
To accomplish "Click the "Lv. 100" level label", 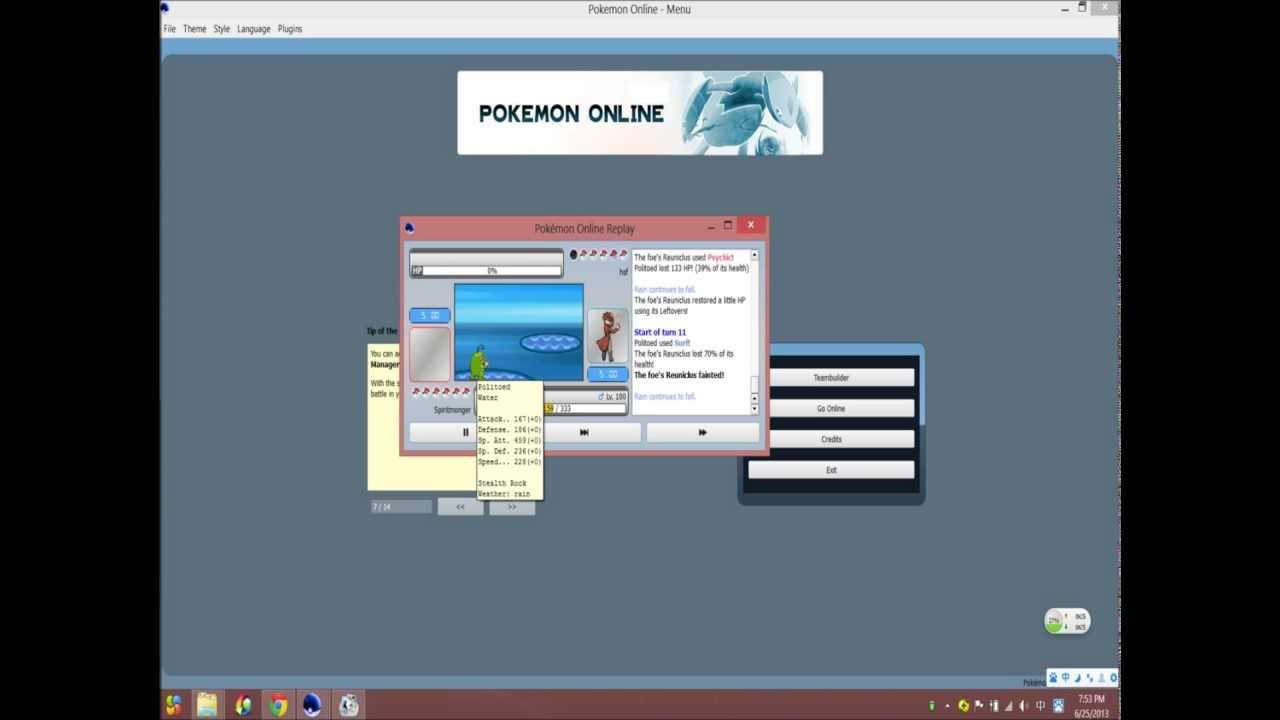I will click(616, 397).
